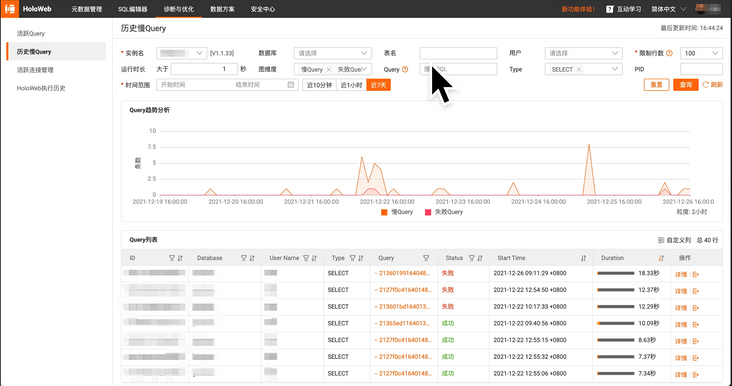Click the custom columns (自定义列) icon
This screenshot has height=386, width=732.
pyautogui.click(x=661, y=240)
